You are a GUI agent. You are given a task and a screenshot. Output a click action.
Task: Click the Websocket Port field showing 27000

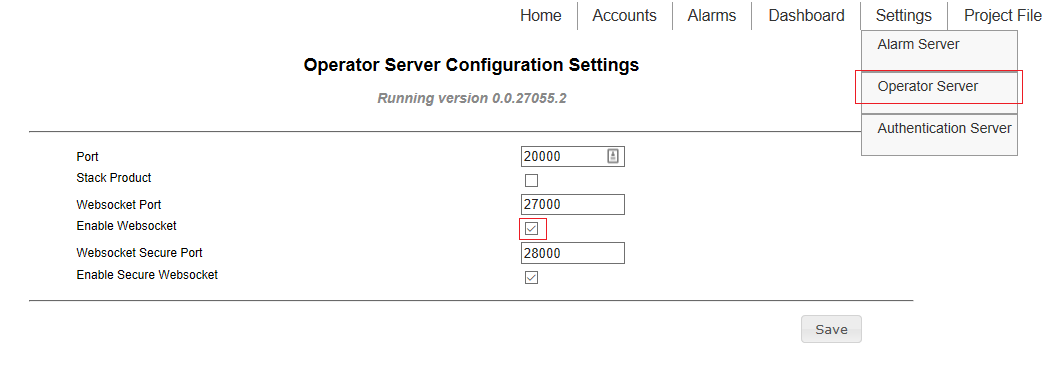coord(572,204)
